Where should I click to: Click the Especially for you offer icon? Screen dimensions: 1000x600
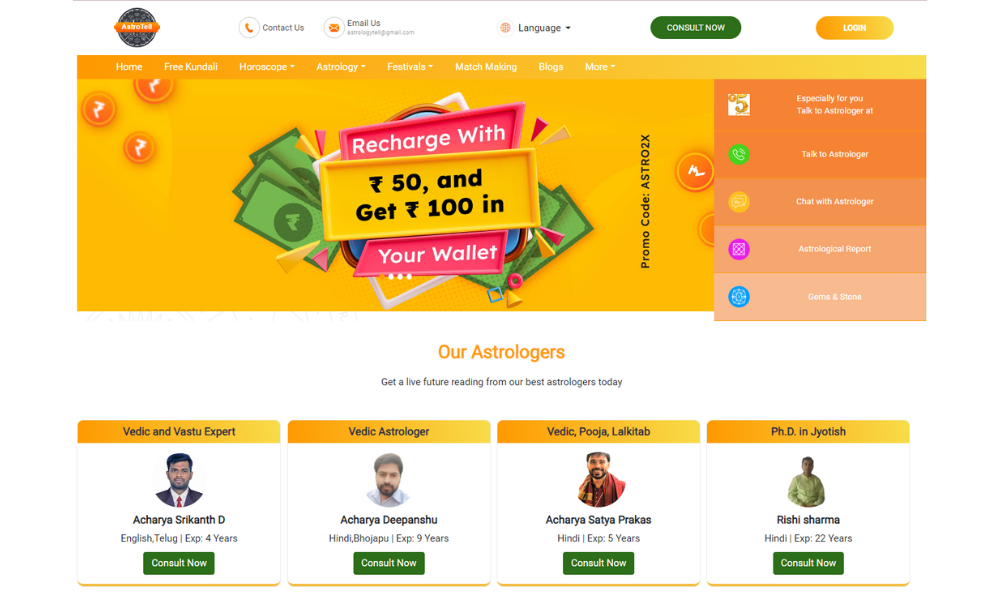coord(739,105)
